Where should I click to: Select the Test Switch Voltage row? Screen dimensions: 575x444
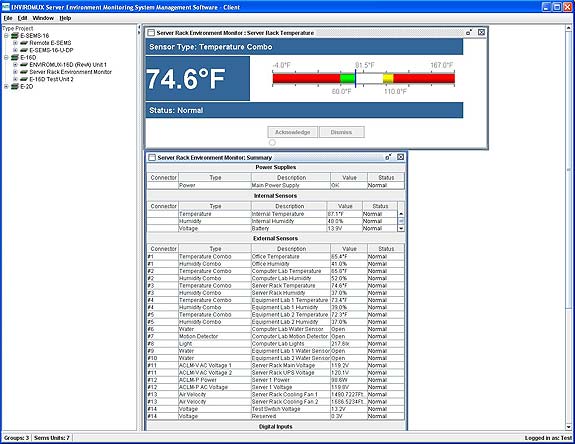pyautogui.click(x=276, y=409)
